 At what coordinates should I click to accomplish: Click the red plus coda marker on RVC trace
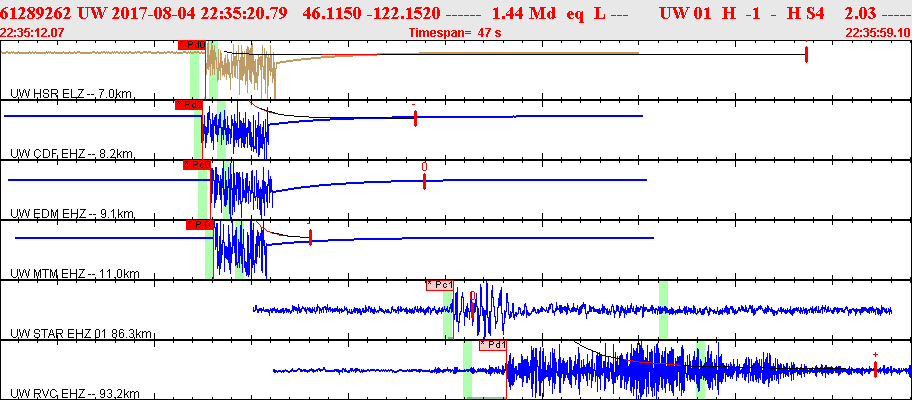875,368
